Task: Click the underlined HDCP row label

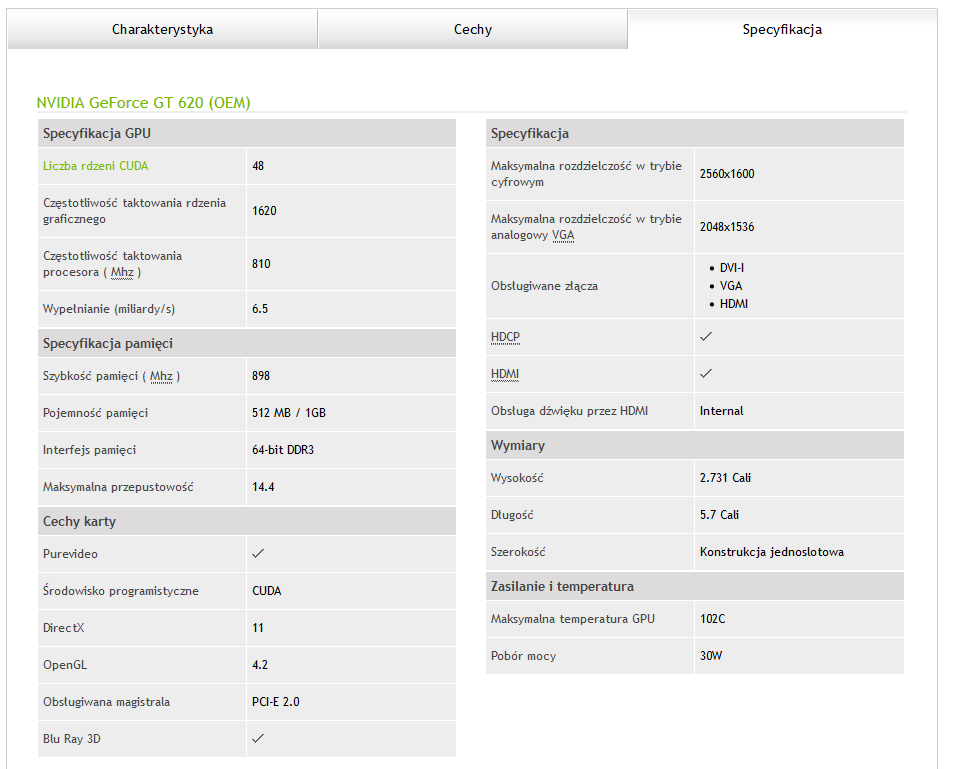Action: pyautogui.click(x=506, y=337)
